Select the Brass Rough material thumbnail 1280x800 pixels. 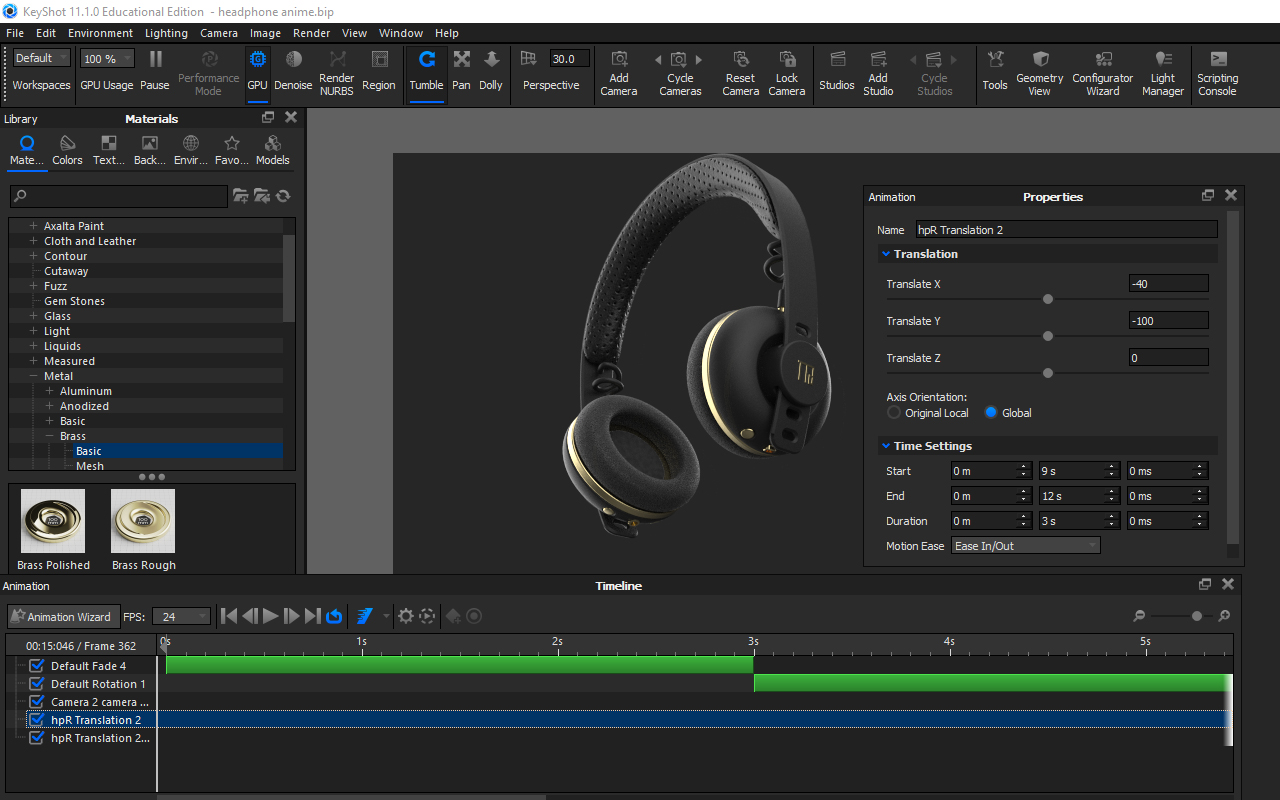pos(143,521)
